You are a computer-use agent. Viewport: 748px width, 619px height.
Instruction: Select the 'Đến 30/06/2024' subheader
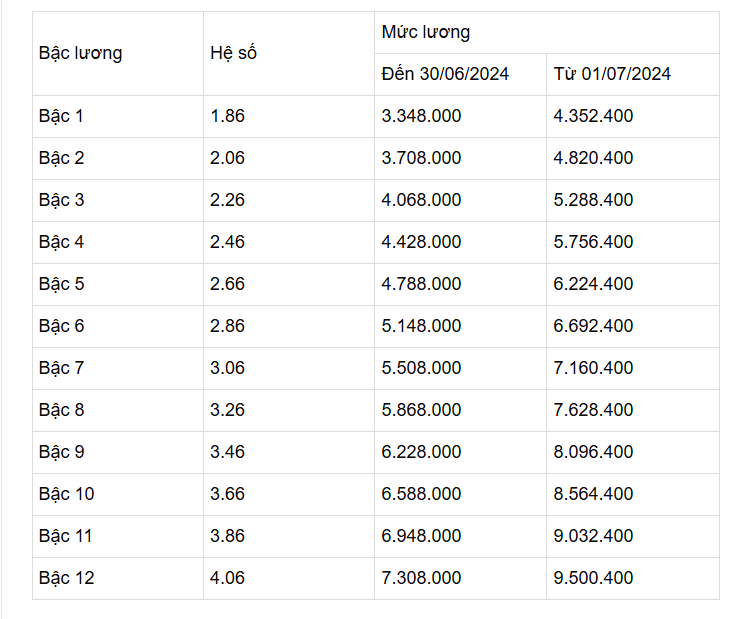coord(445,74)
